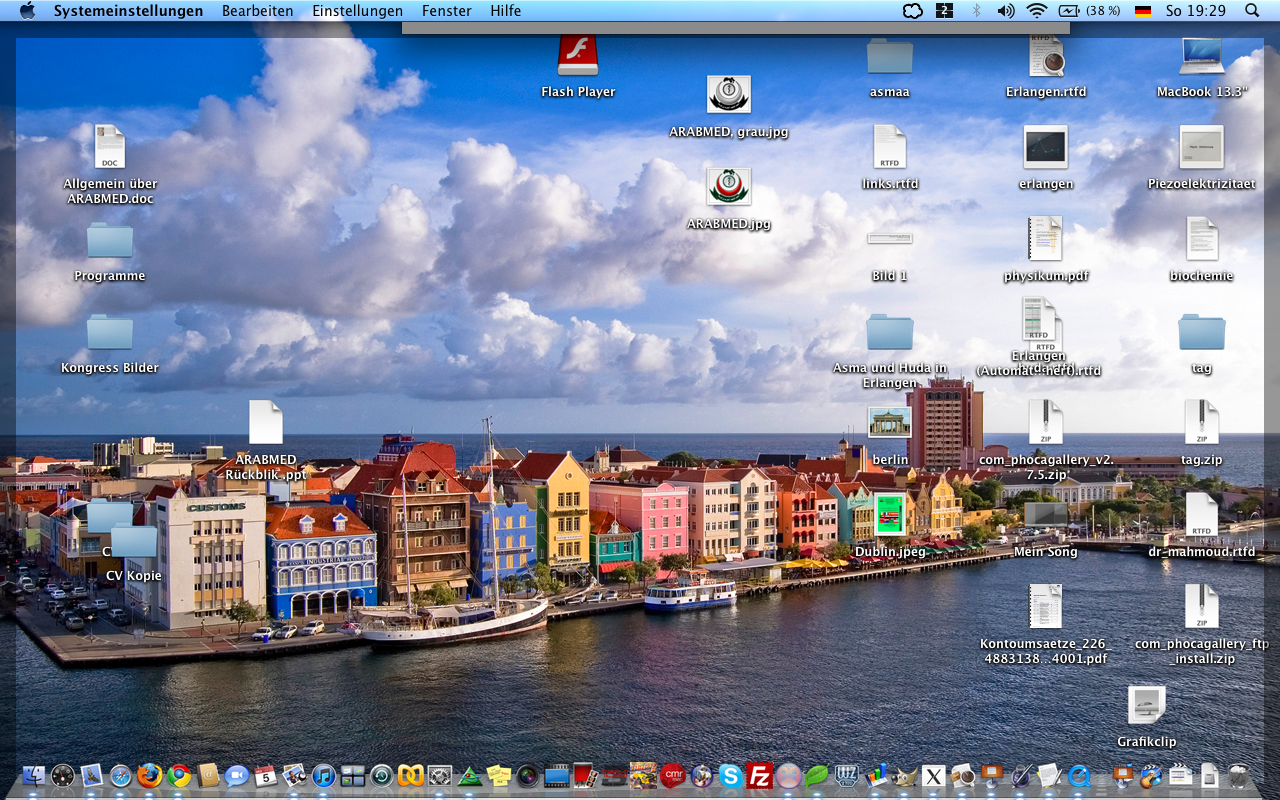The width and height of the screenshot is (1280, 800).
Task: Open Firefox from the dock
Action: click(150, 775)
